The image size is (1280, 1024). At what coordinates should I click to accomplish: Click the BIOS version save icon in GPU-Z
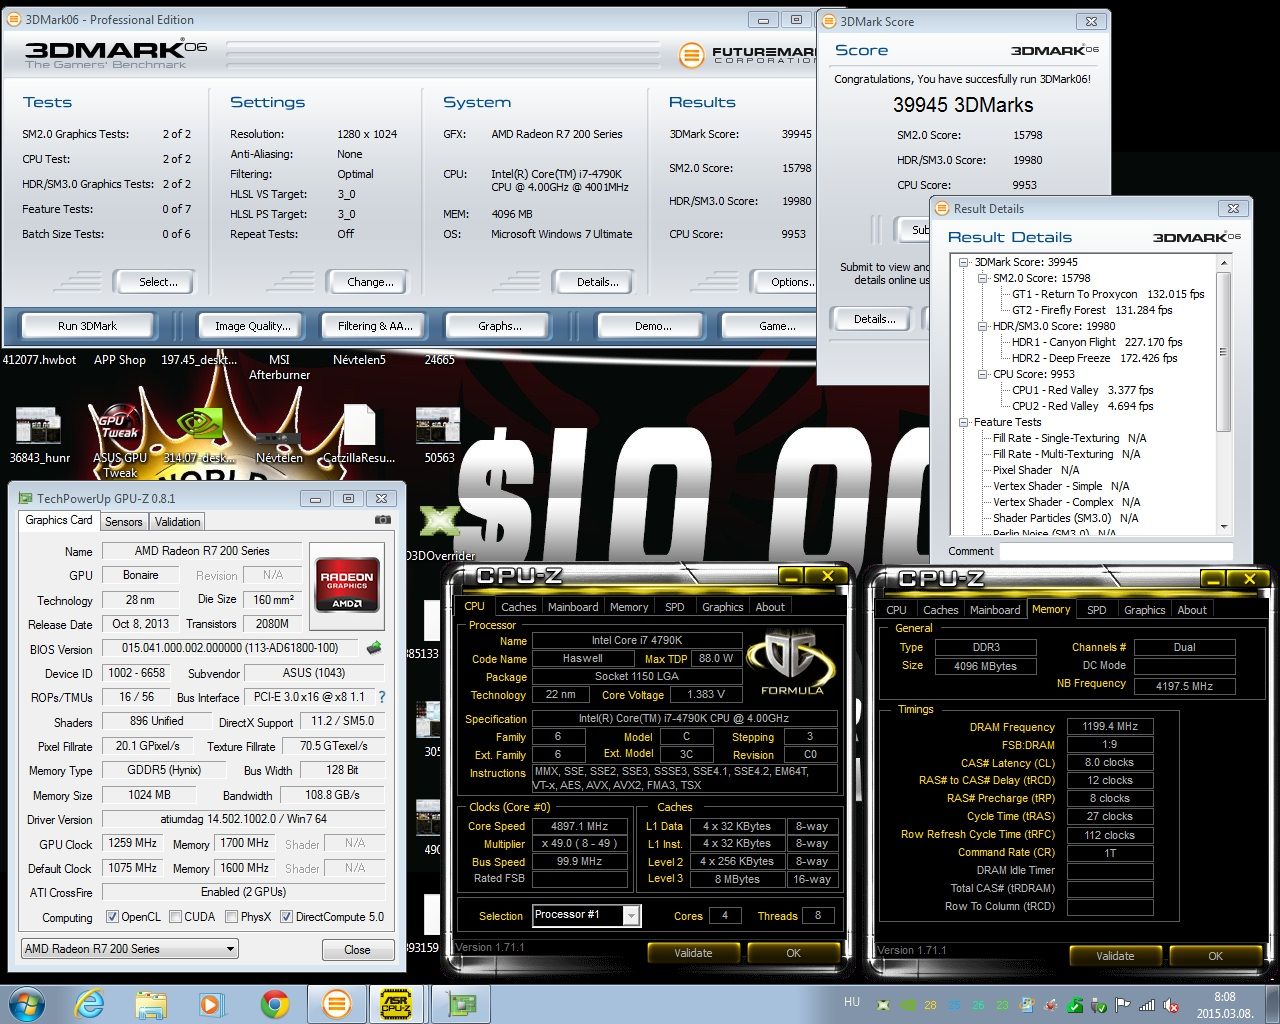tap(375, 648)
